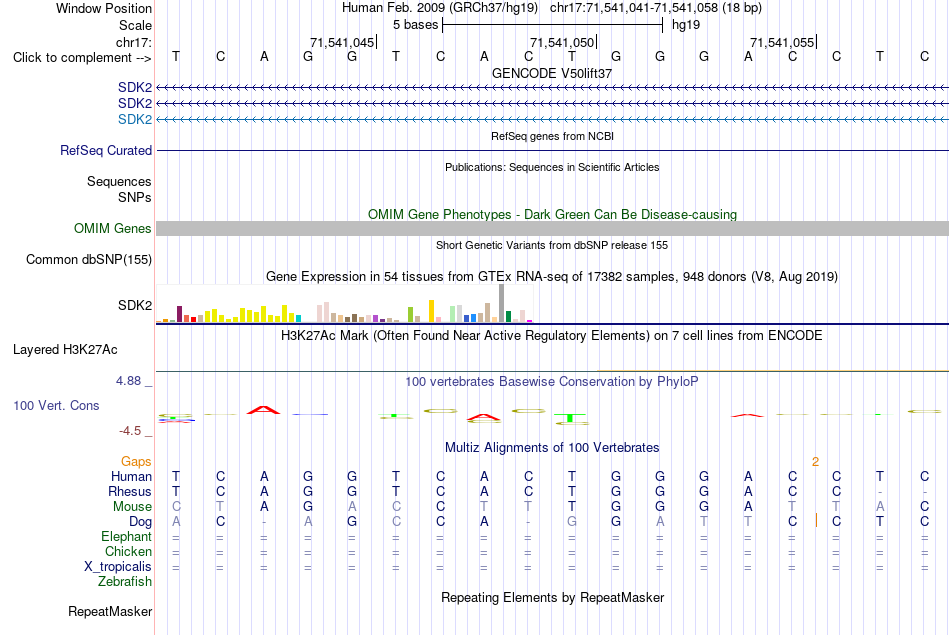This screenshot has height=635, width=950.
Task: Click the Zebrafish alignment row label
Action: click(x=125, y=581)
